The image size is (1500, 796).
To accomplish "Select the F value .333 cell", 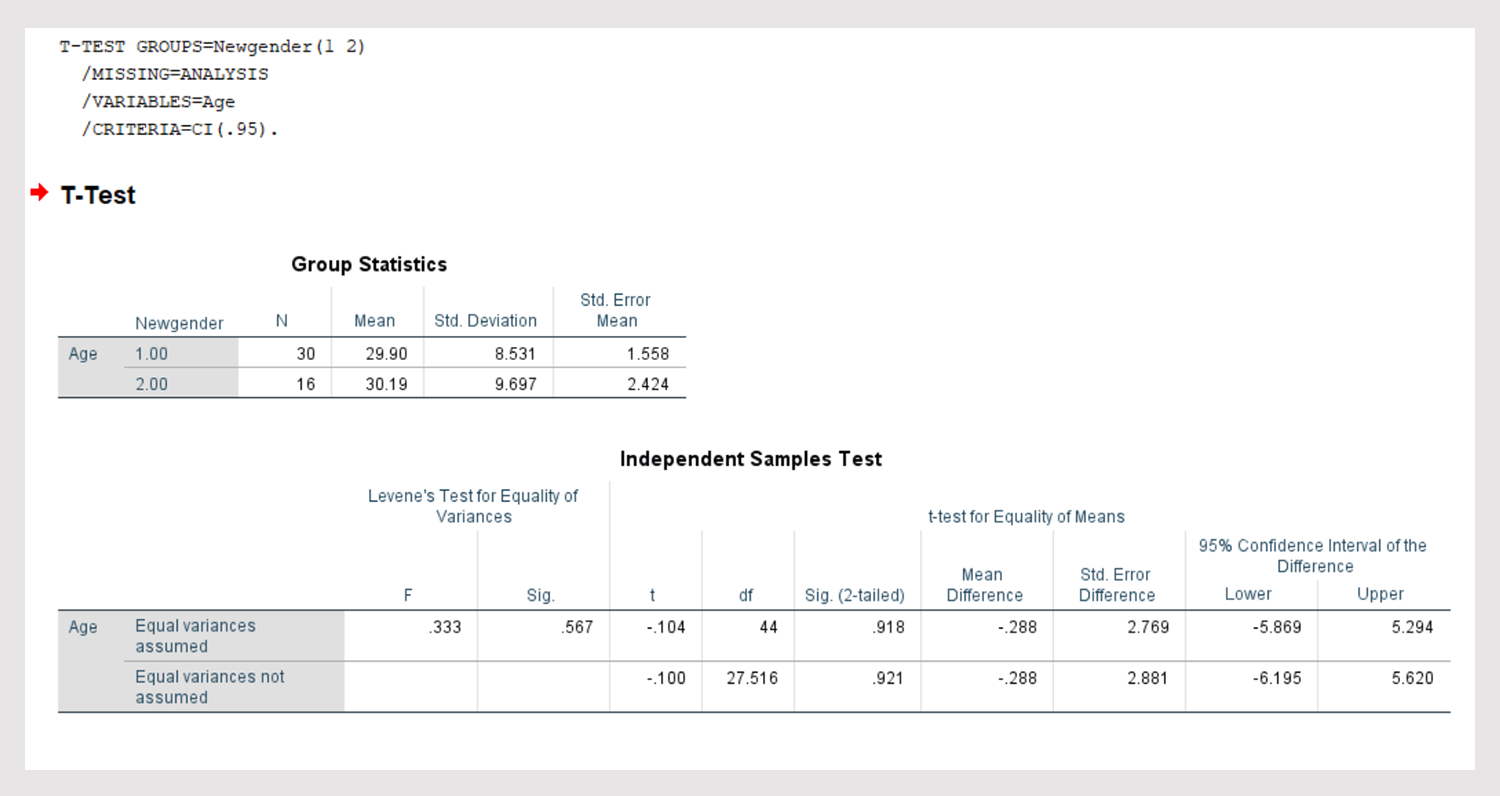I will coord(444,627).
